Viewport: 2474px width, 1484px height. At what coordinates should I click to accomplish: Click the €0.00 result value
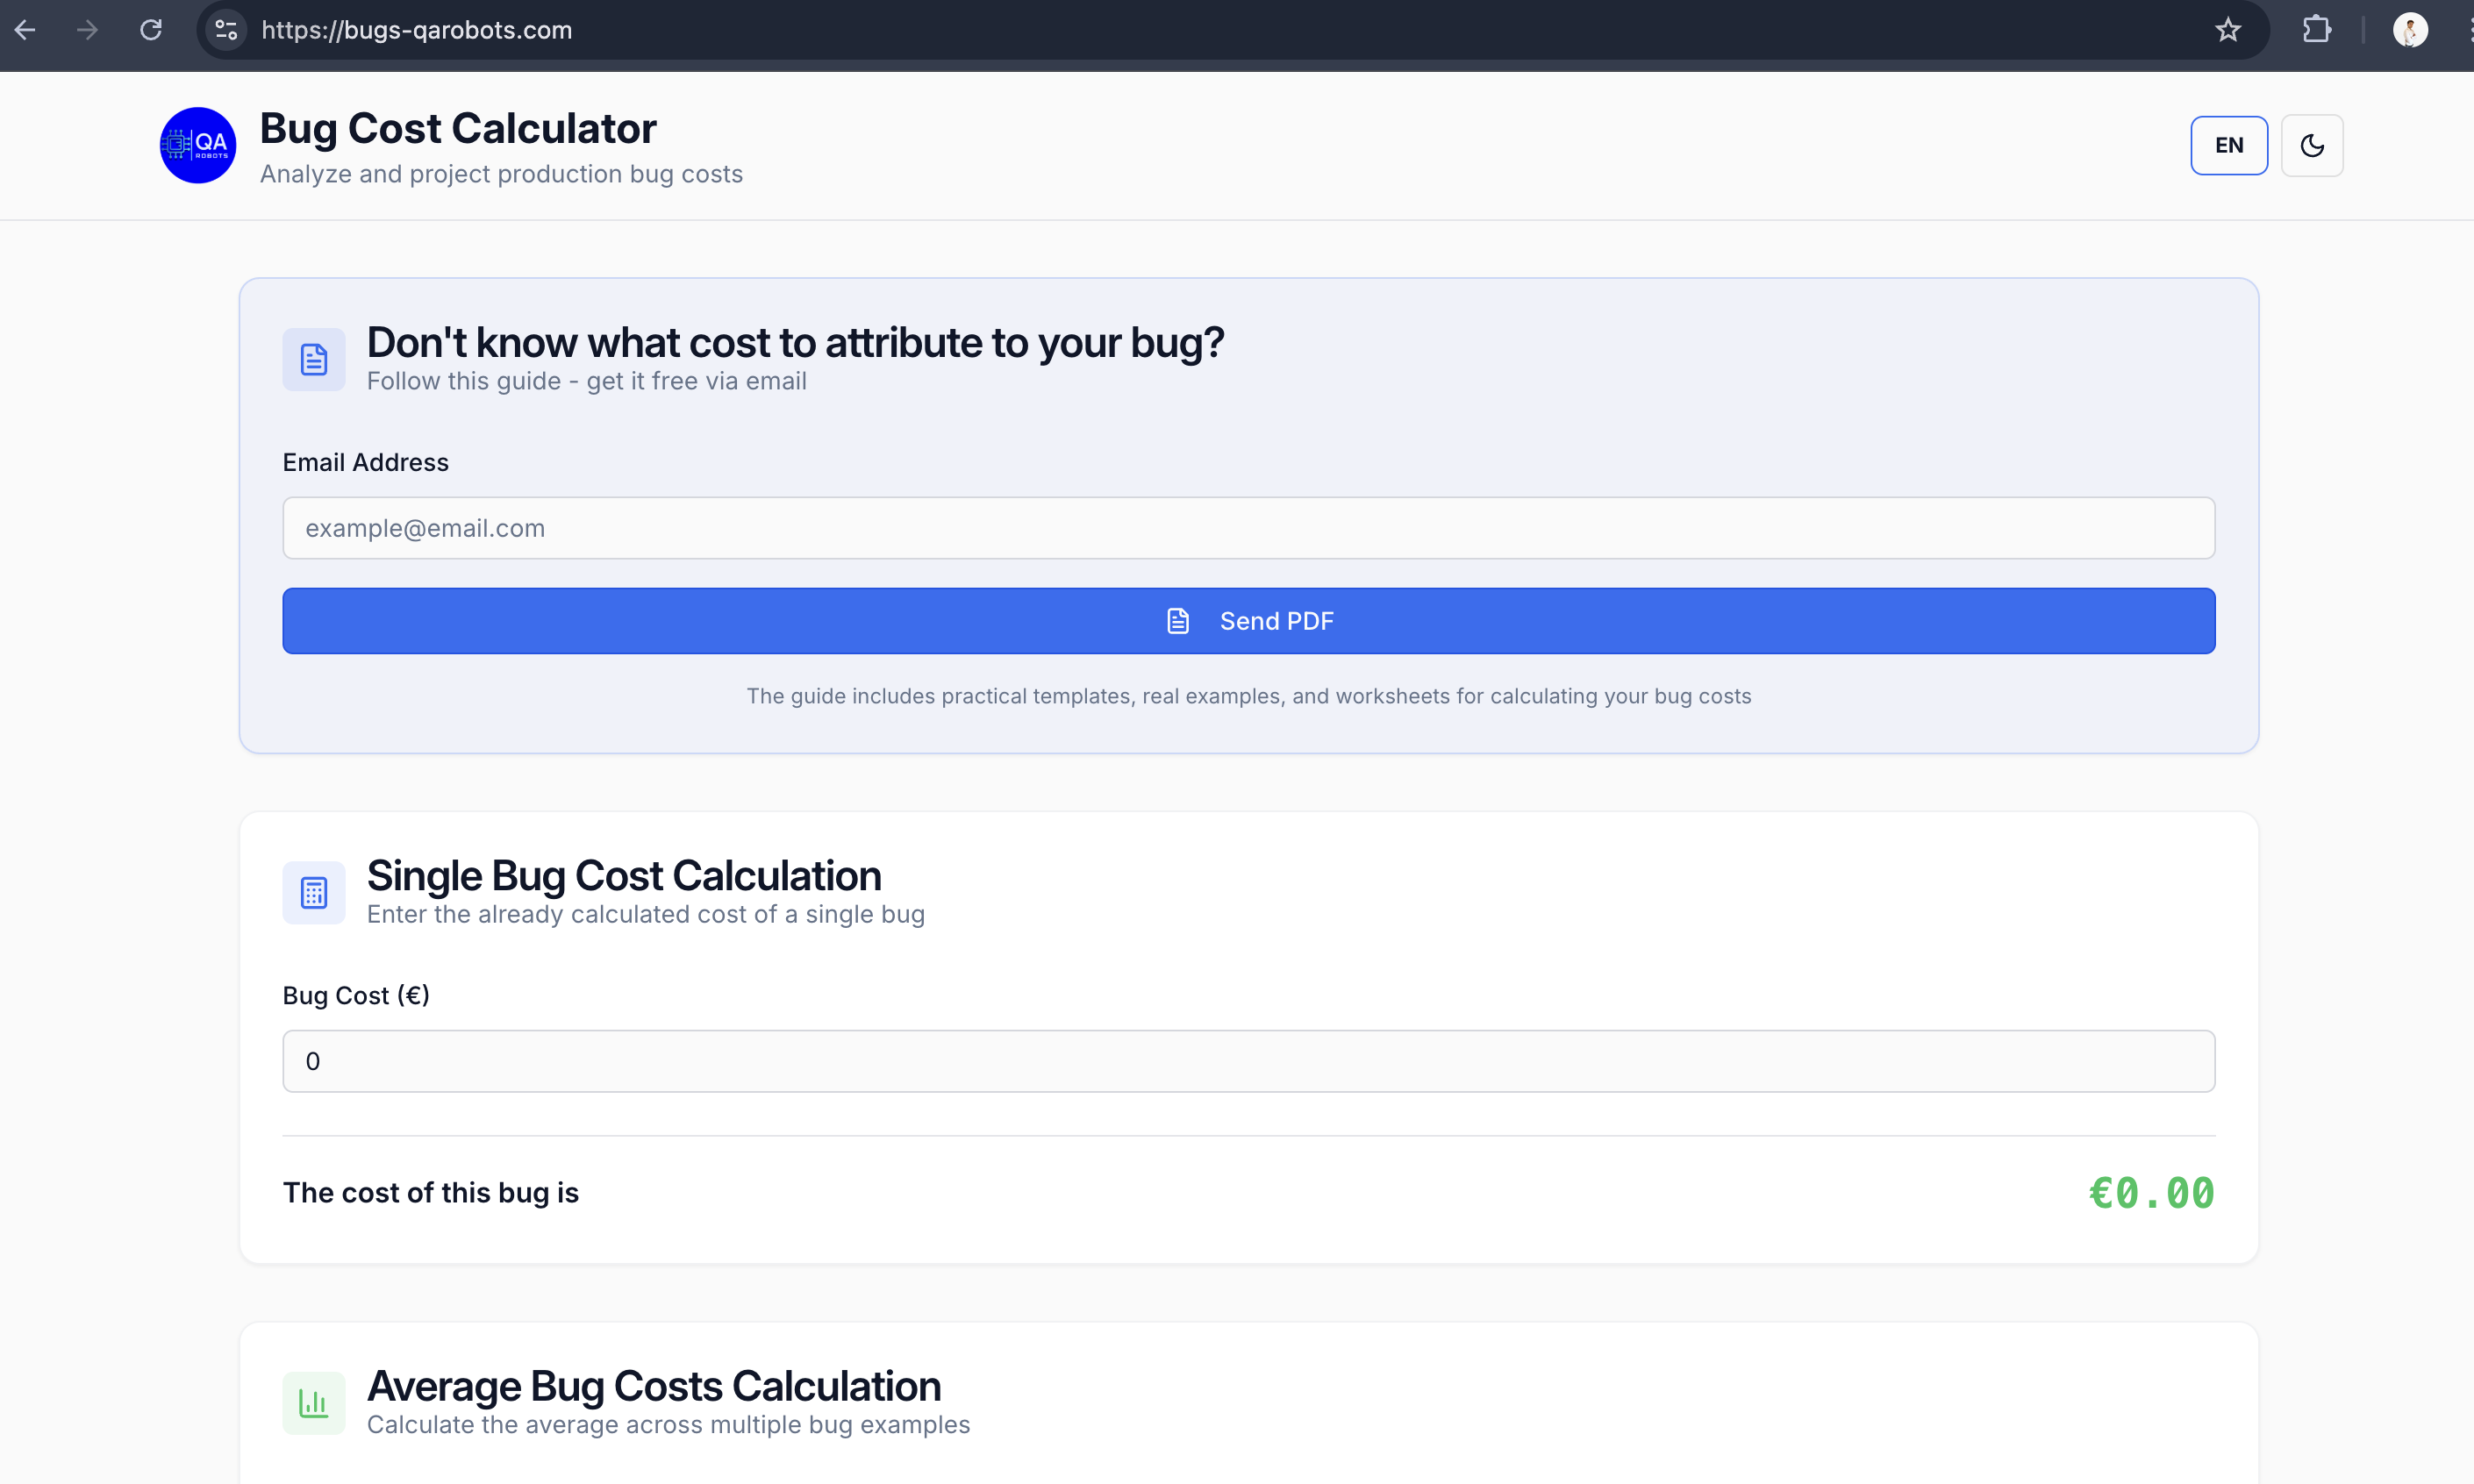[2151, 1193]
